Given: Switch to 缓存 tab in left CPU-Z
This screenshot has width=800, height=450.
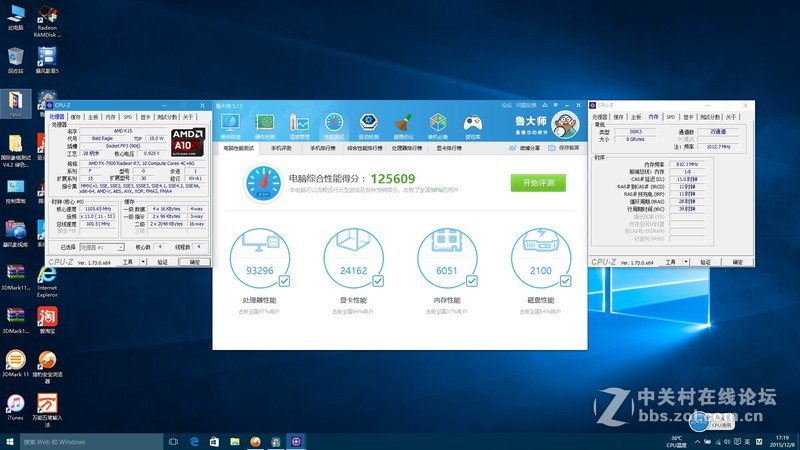Looking at the screenshot, I should tap(76, 117).
